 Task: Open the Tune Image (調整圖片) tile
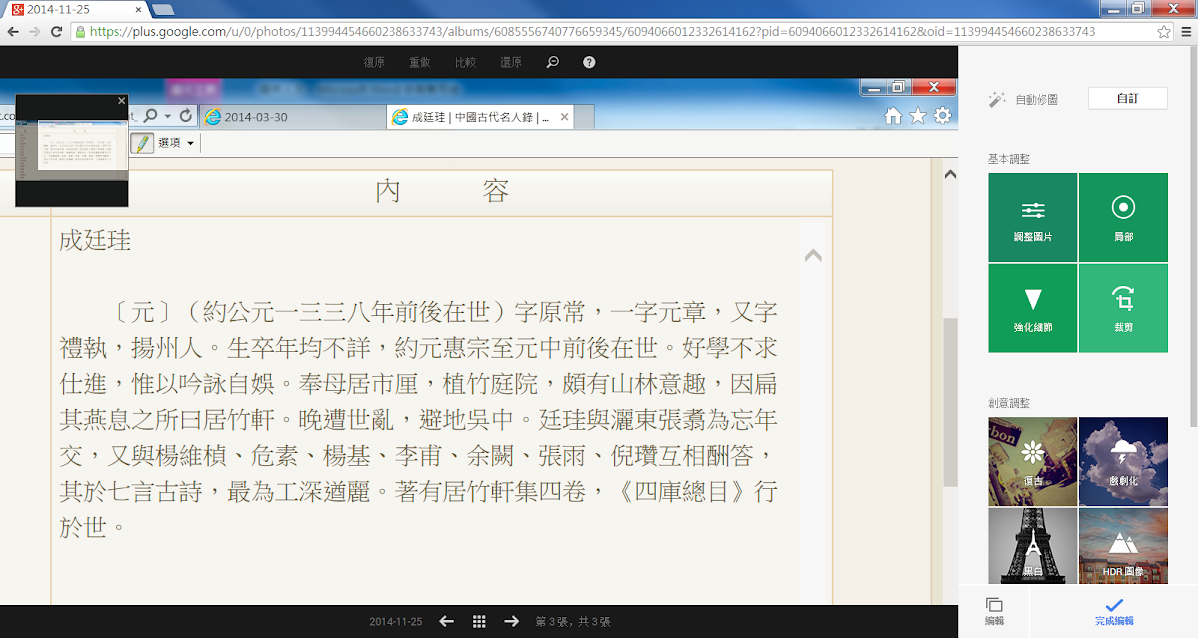[1032, 218]
